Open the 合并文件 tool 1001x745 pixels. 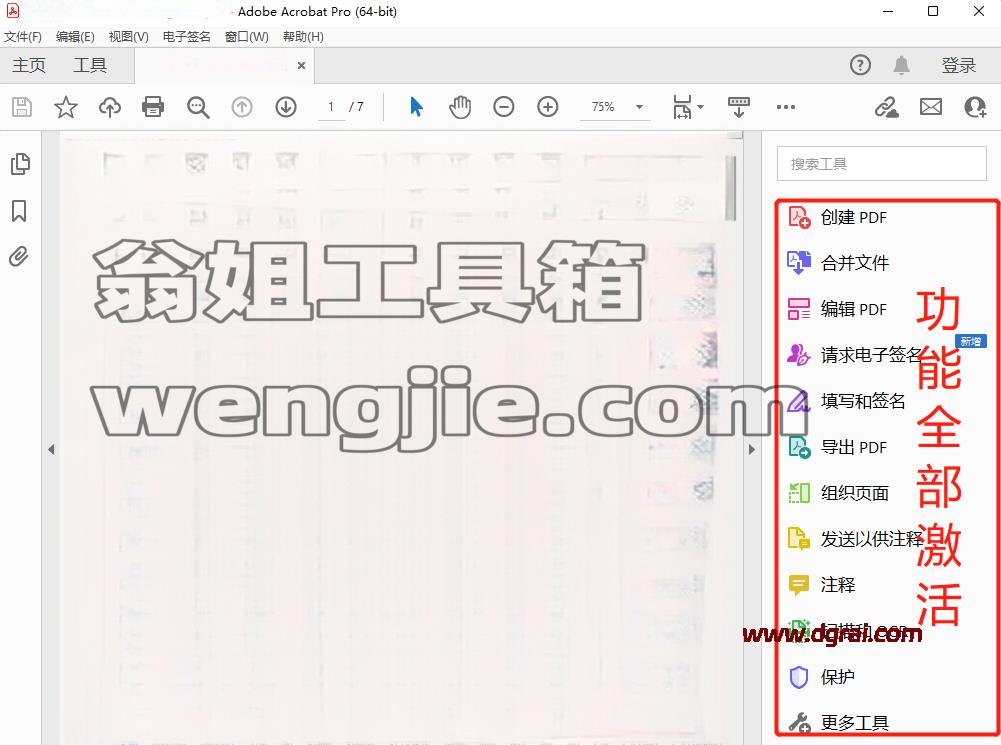[838, 263]
